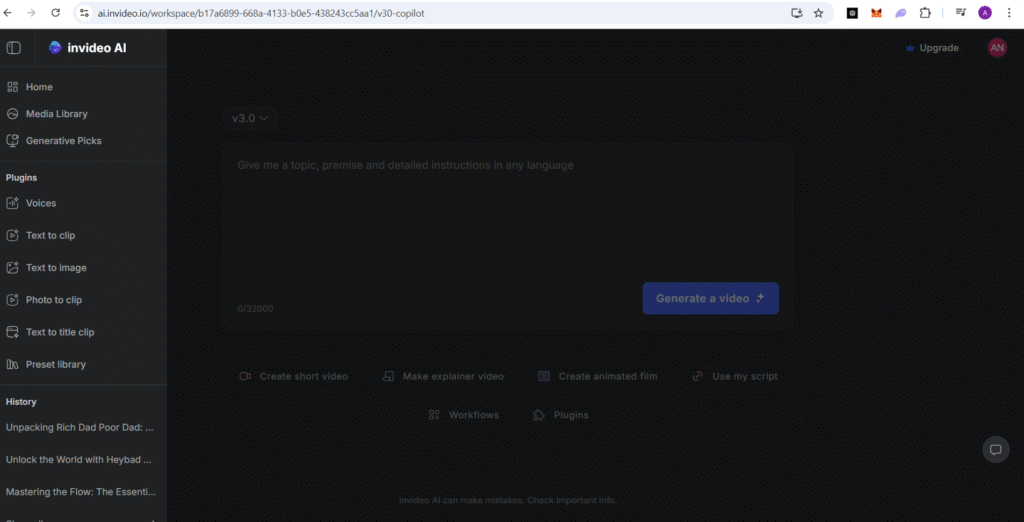View site information icon in address bar

[x=84, y=13]
